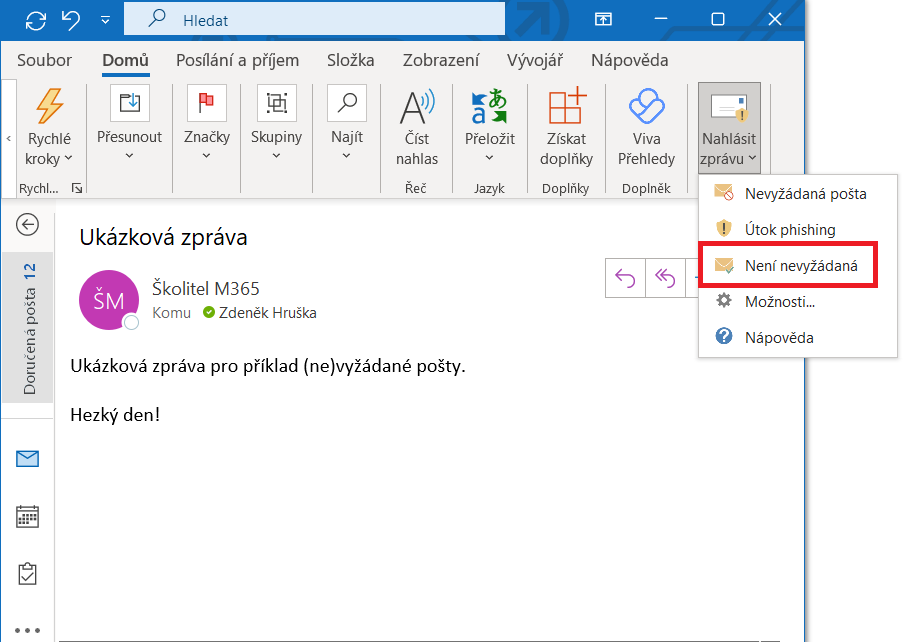The width and height of the screenshot is (906, 642).
Task: Click the message body sentence about (ne)vyžádané pošty
Action: coord(268,366)
